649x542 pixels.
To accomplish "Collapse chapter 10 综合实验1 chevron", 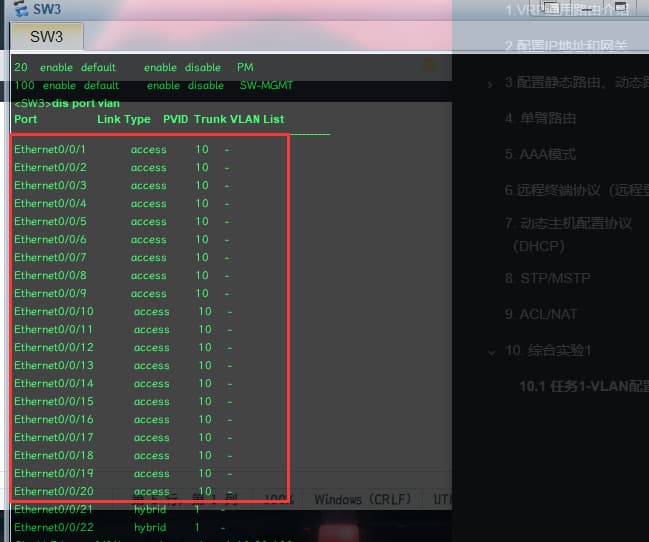I will click(490, 351).
